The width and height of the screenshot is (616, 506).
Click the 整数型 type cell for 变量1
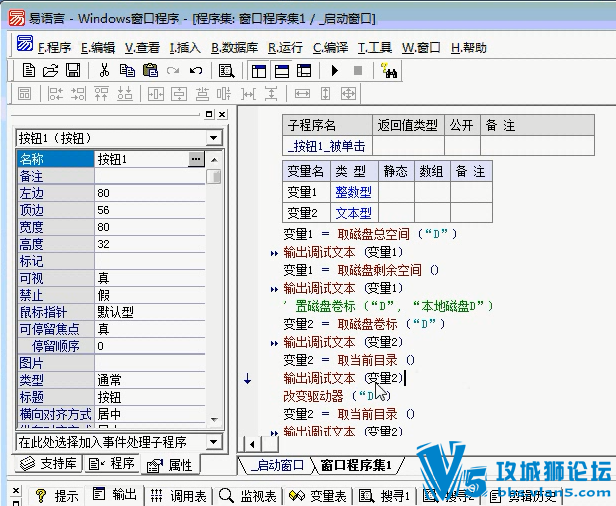tap(354, 192)
